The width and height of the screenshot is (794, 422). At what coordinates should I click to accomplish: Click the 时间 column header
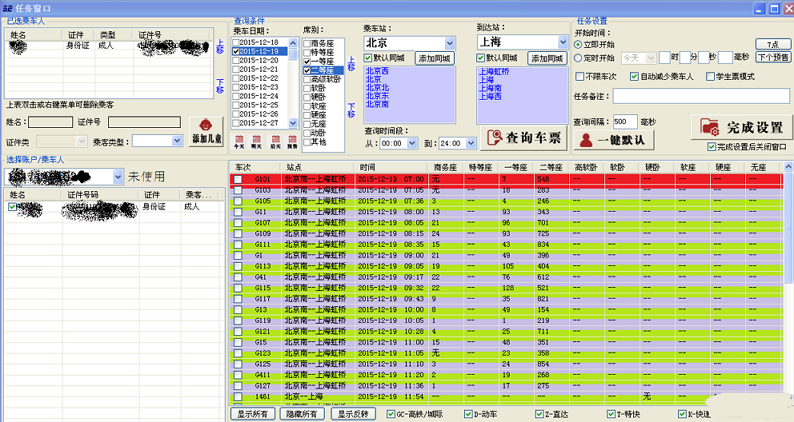tap(391, 167)
